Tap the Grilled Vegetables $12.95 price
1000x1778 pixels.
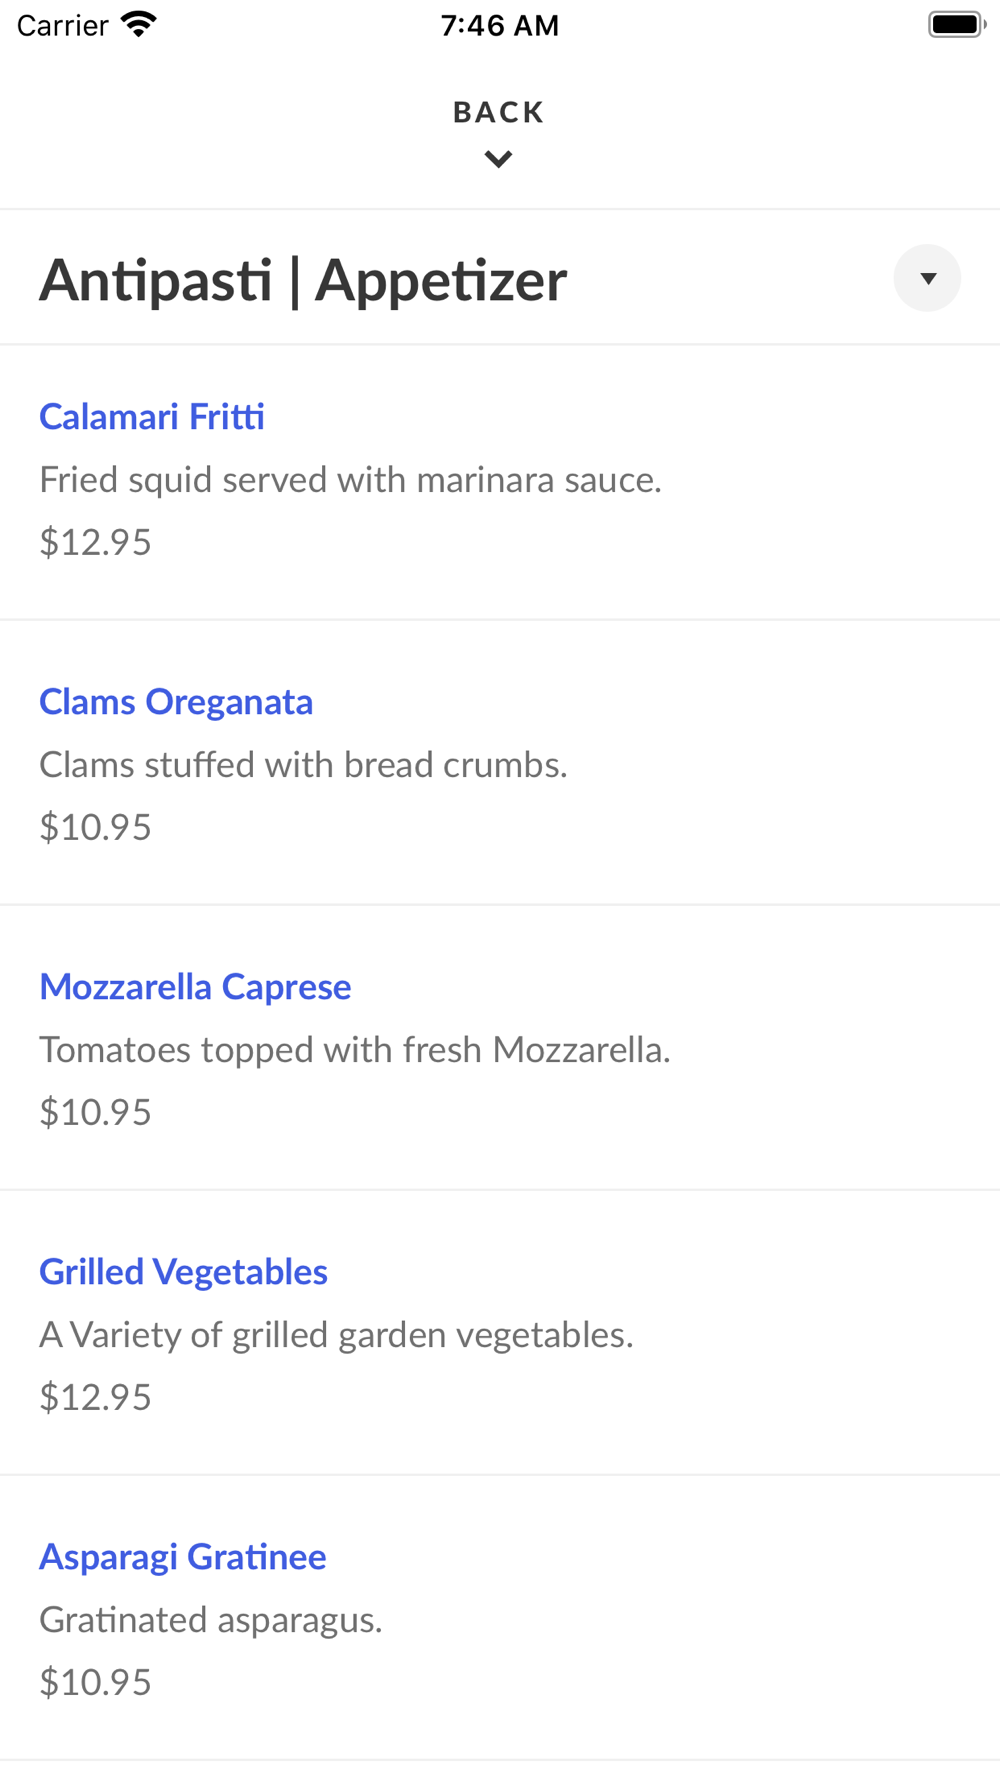95,1397
